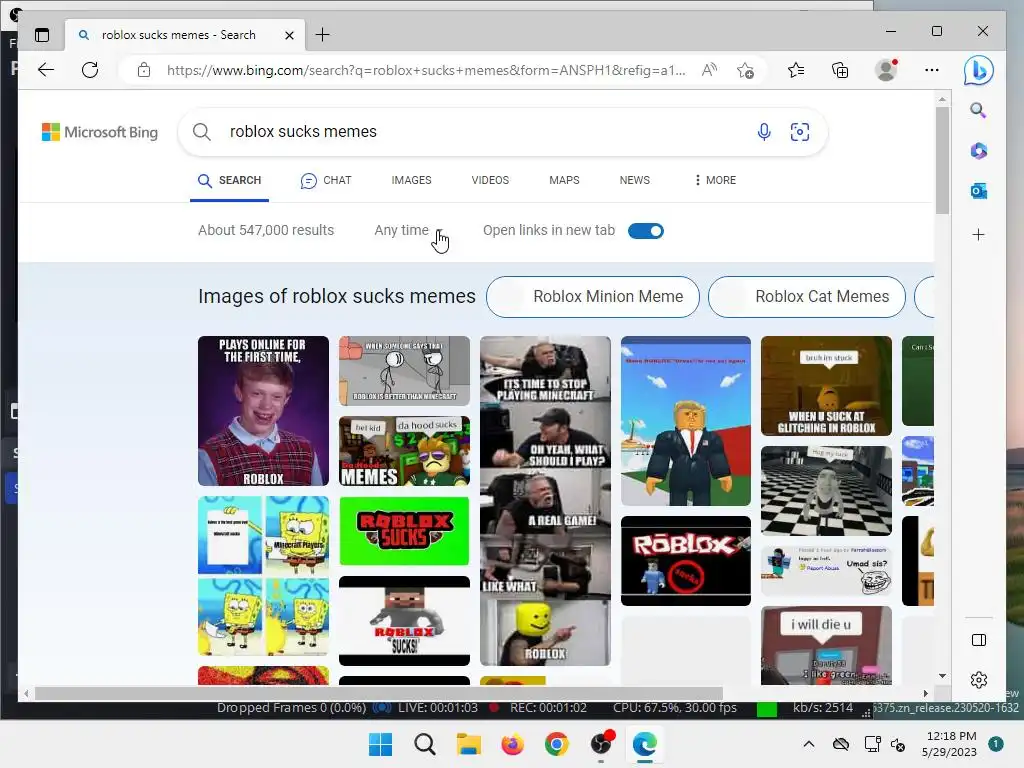Open the Spongebob Minecraft Players meme
This screenshot has width=1024, height=768.
pyautogui.click(x=263, y=575)
